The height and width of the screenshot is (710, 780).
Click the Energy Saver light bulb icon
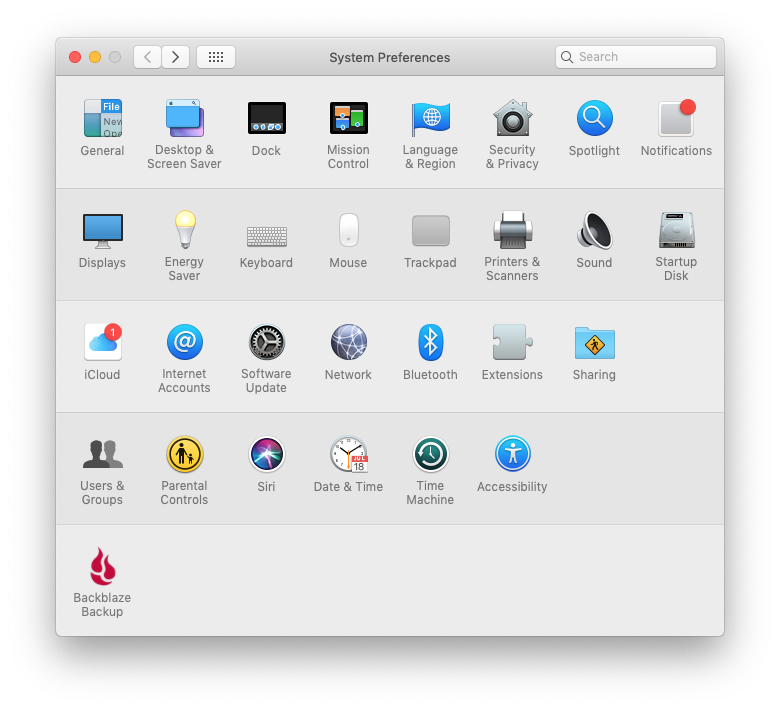coord(185,231)
